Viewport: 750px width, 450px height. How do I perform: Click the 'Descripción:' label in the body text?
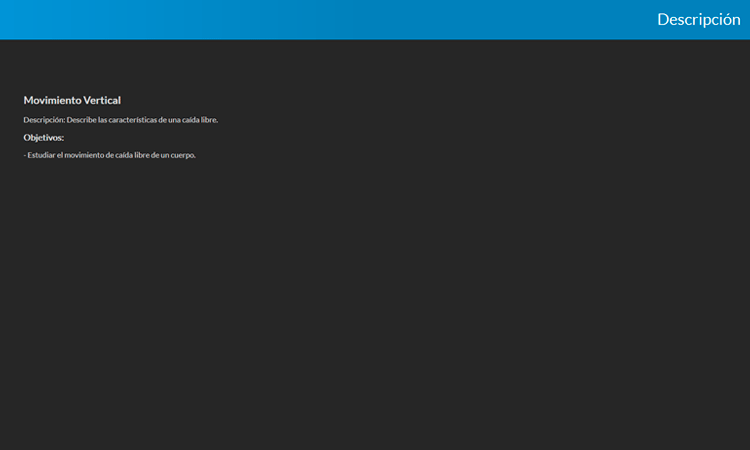[x=44, y=120]
